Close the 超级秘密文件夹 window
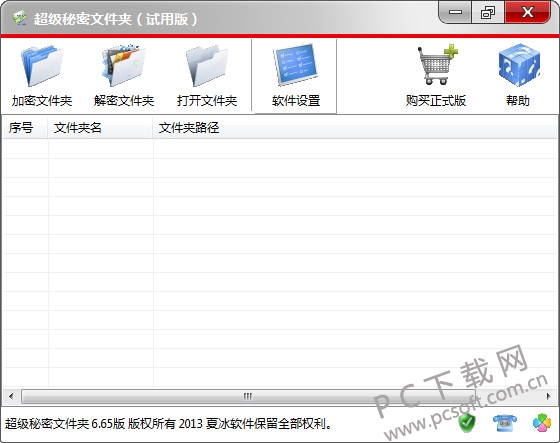This screenshot has width=560, height=443. pos(528,13)
